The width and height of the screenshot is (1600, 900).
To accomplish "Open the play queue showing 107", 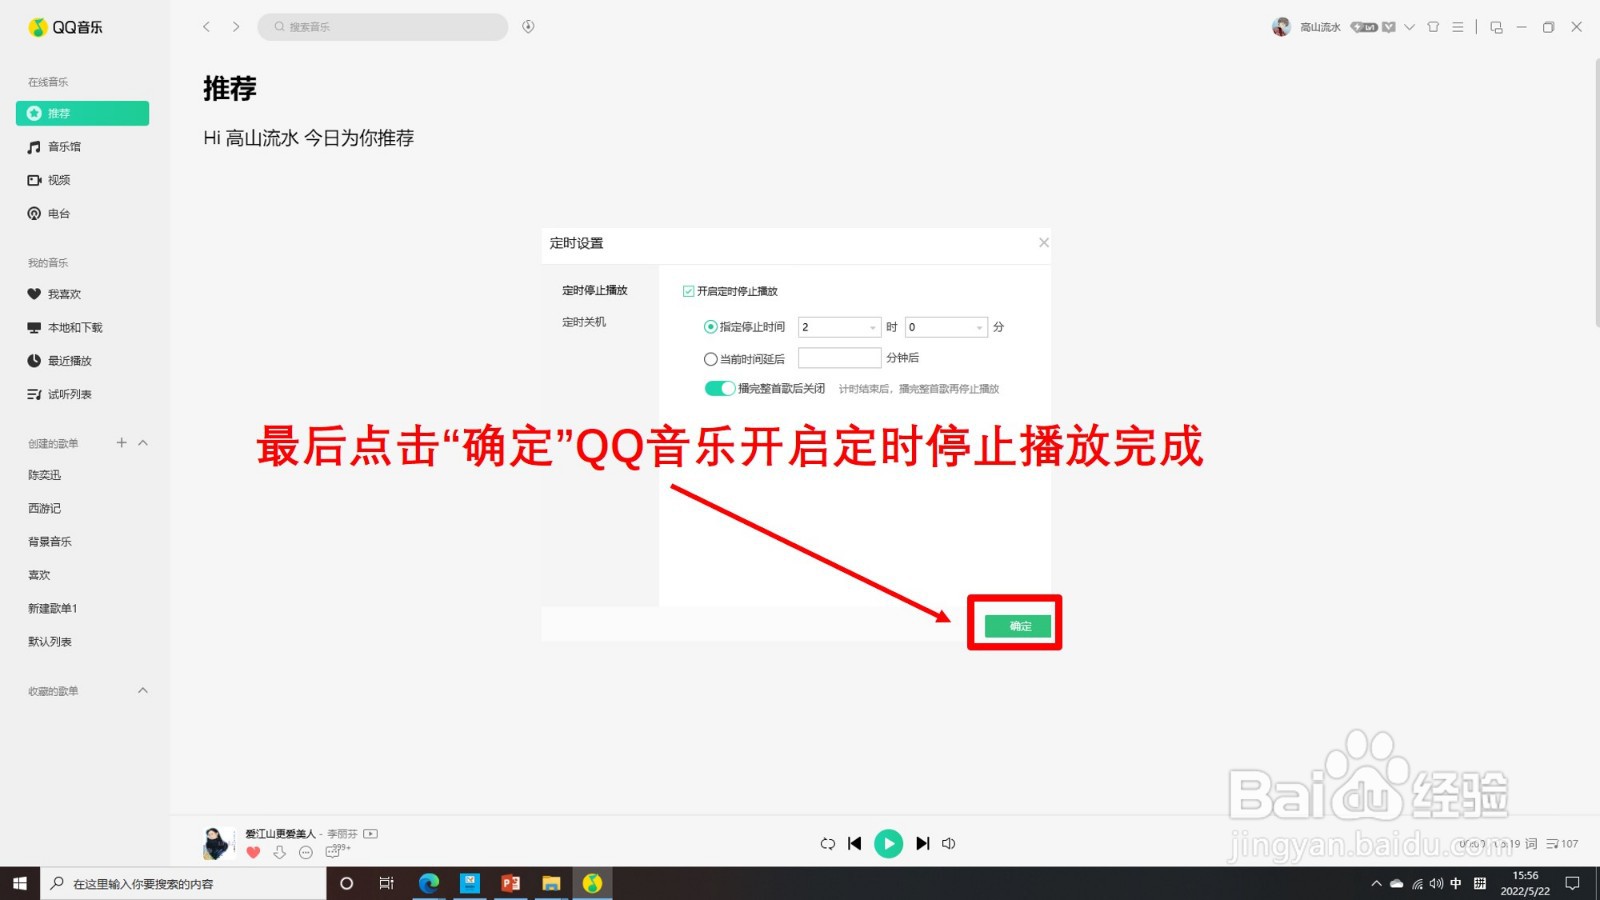I will pos(1562,844).
